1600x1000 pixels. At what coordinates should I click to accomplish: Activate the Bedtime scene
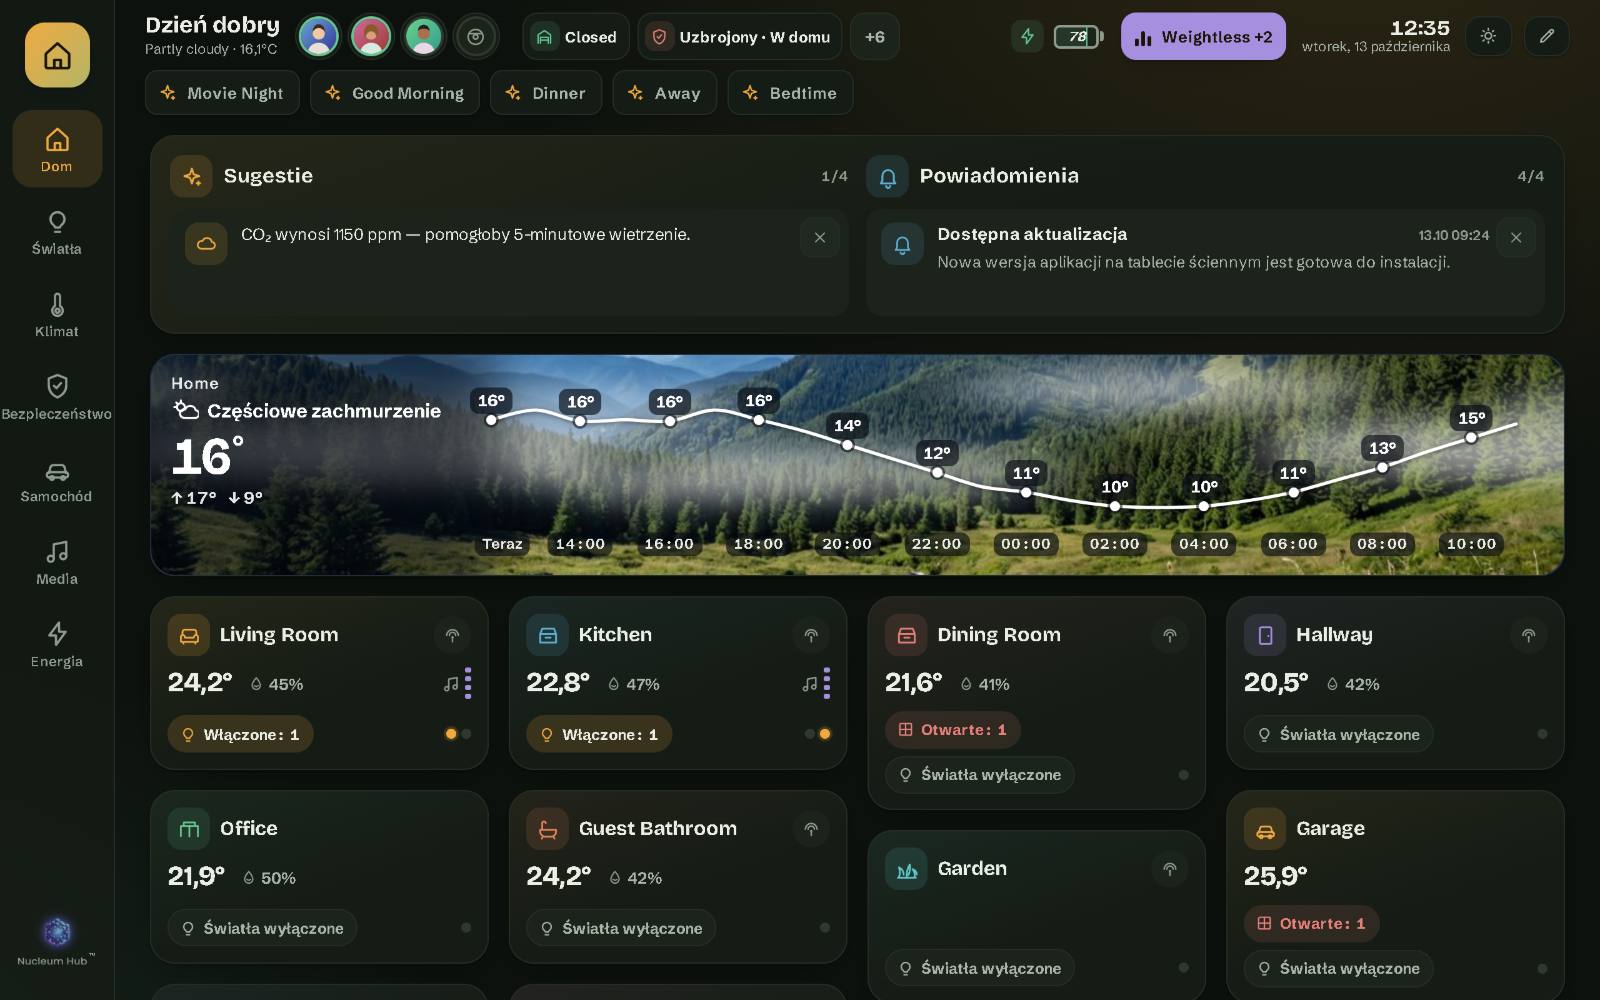[790, 93]
